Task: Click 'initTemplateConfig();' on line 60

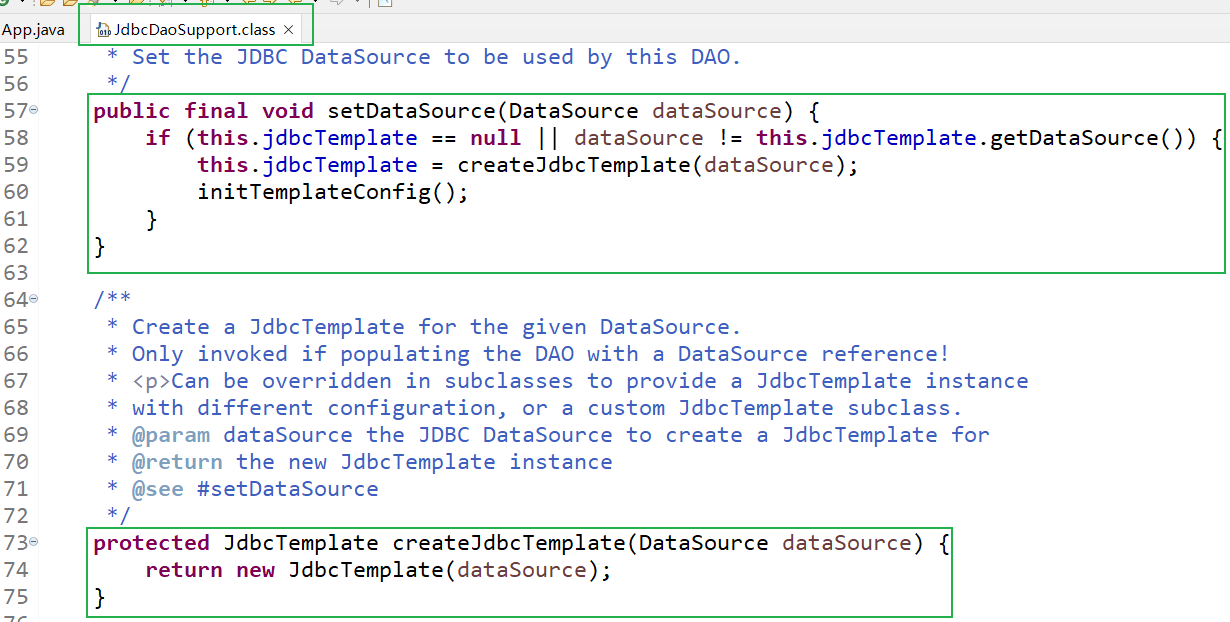Action: (333, 191)
